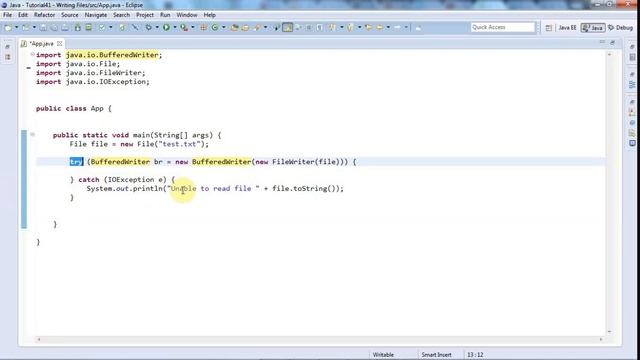Open the Navigate menu
Image resolution: width=640 pixels, height=360 pixels.
96,15
